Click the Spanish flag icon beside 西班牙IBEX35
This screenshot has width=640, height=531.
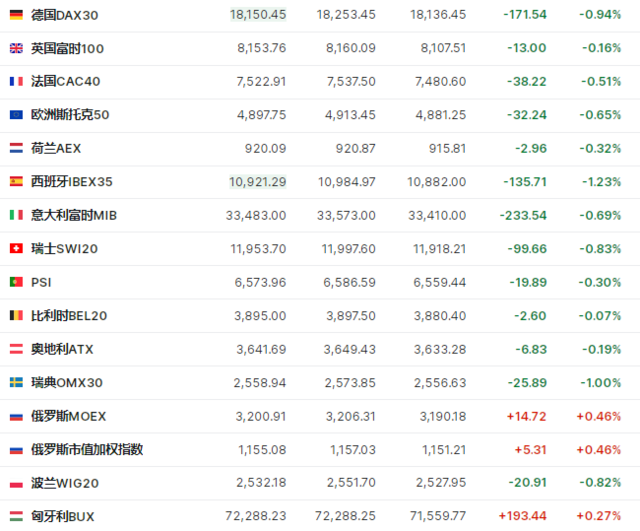click(x=16, y=182)
